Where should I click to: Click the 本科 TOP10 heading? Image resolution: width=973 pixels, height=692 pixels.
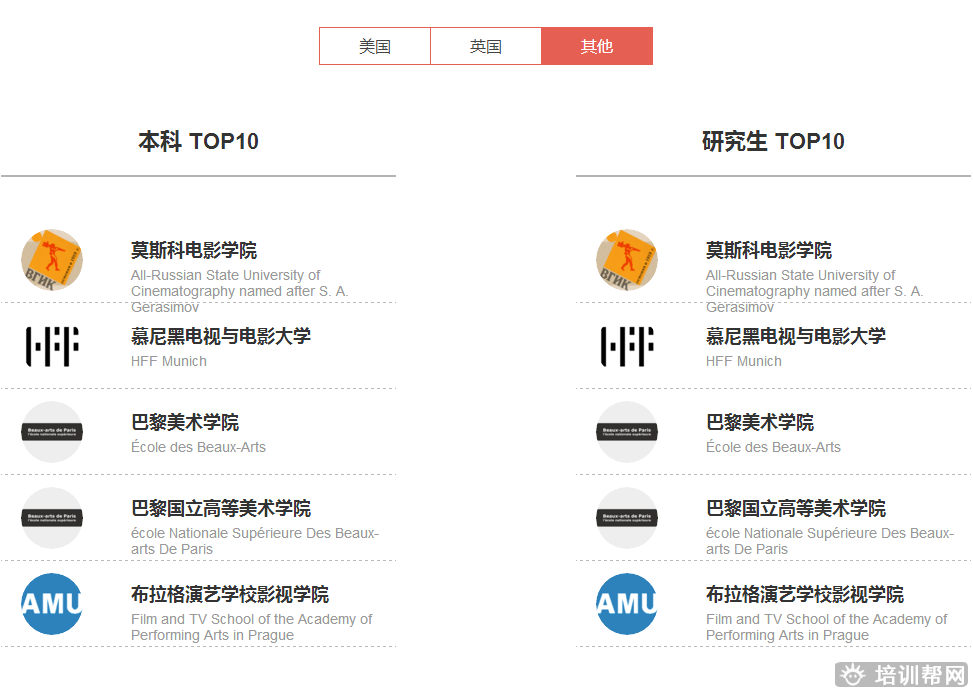pos(198,142)
